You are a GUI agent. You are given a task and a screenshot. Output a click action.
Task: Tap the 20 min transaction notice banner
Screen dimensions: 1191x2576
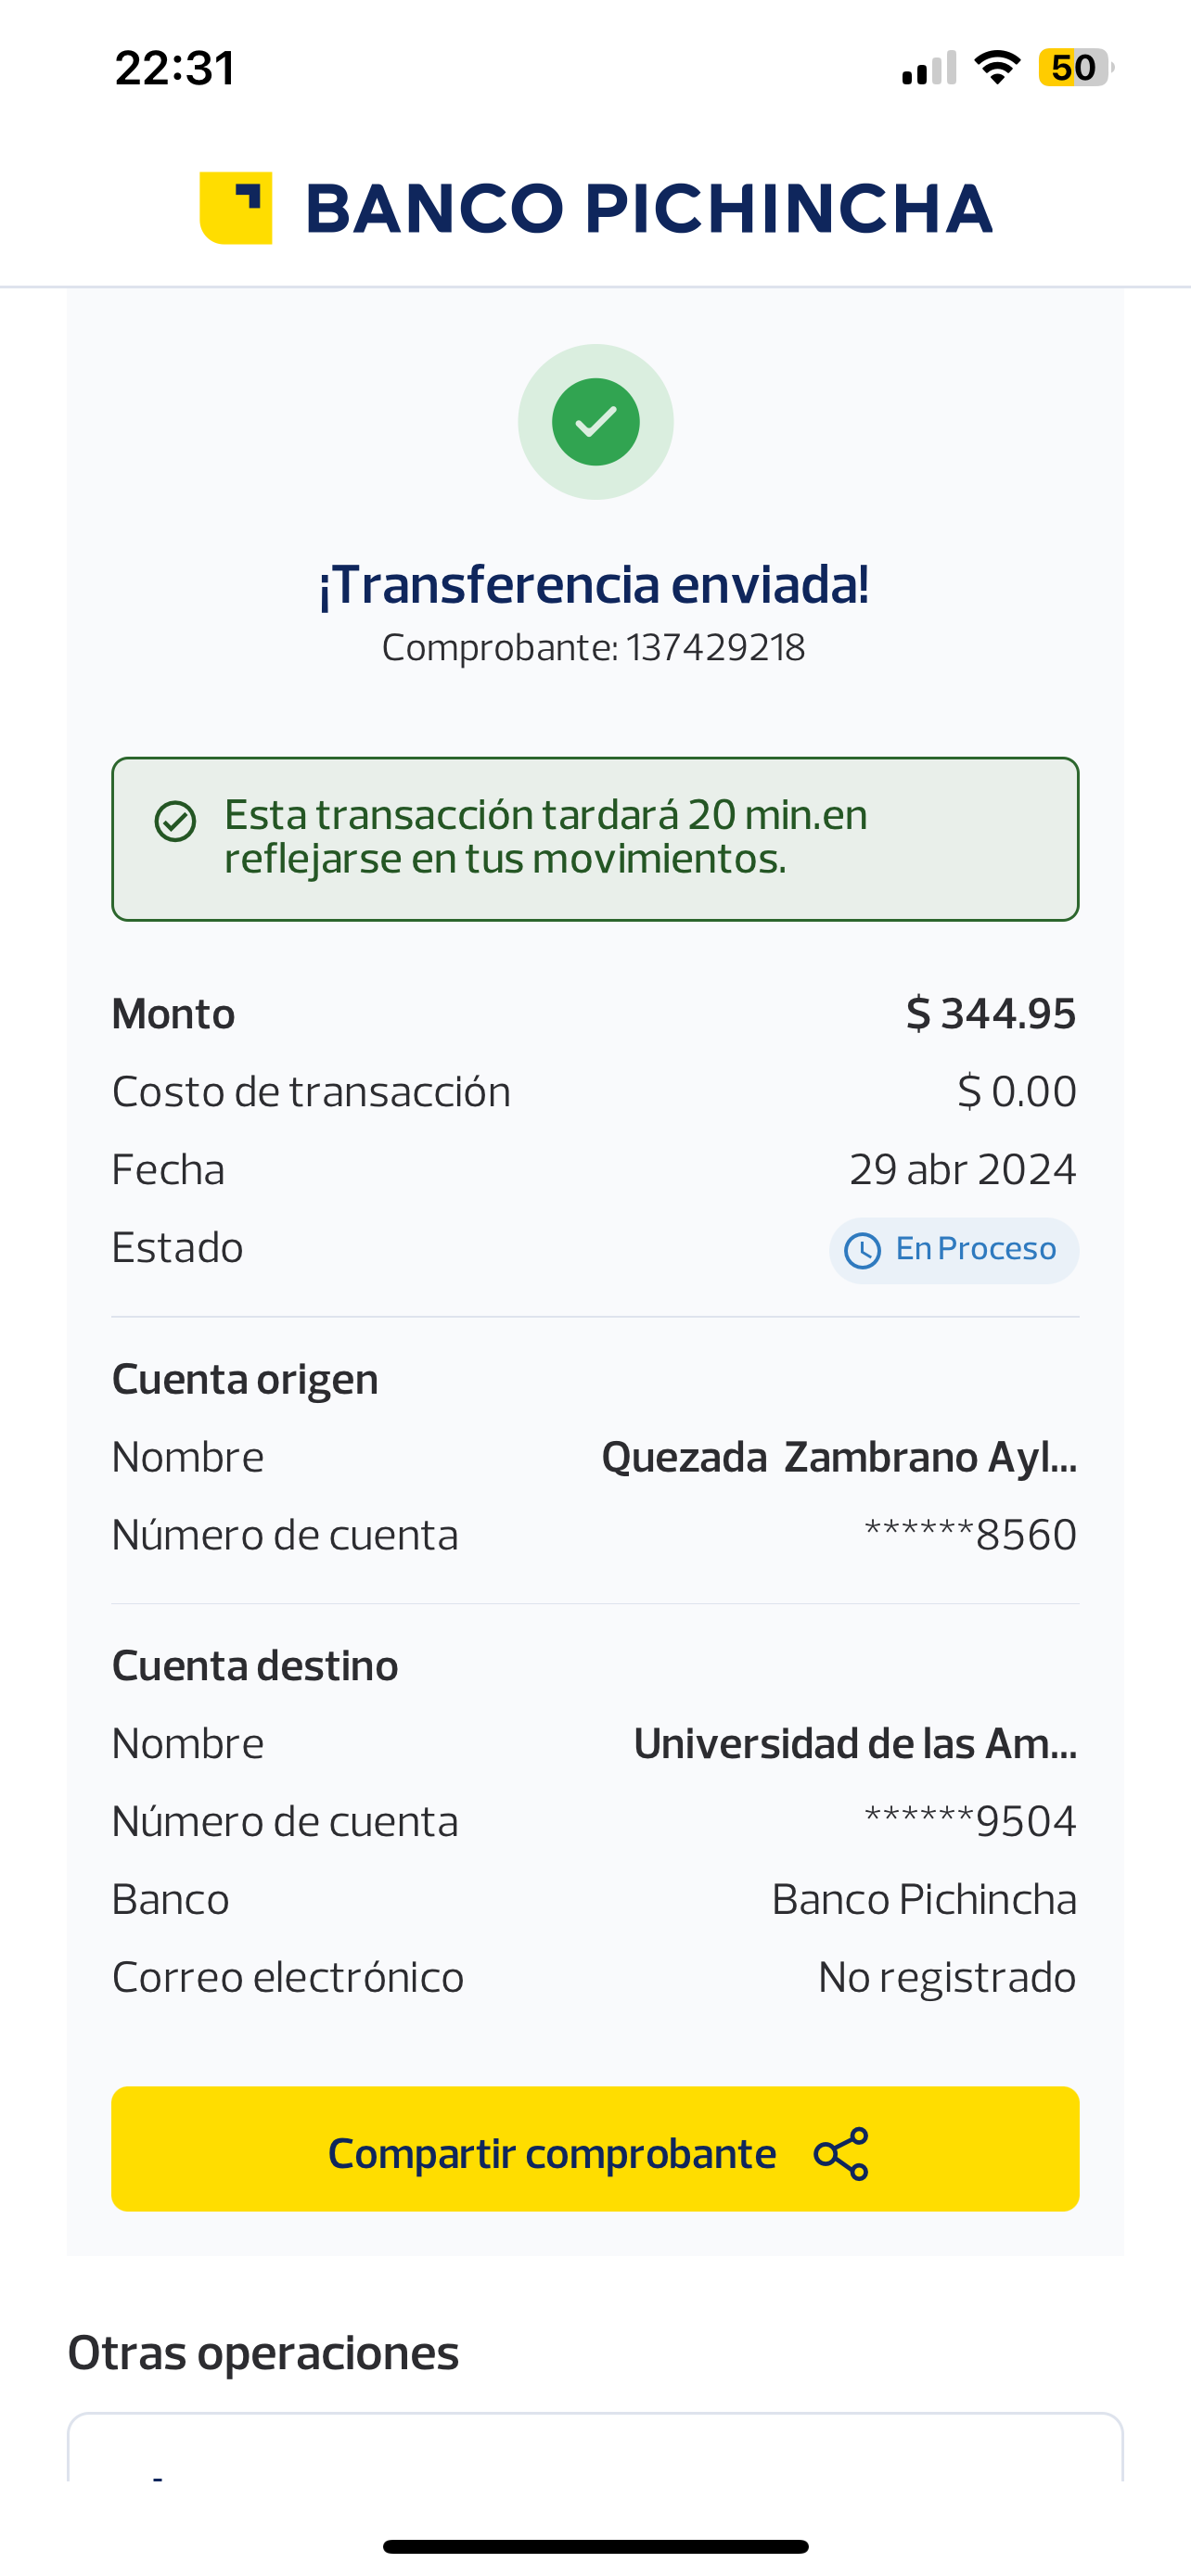click(x=595, y=838)
